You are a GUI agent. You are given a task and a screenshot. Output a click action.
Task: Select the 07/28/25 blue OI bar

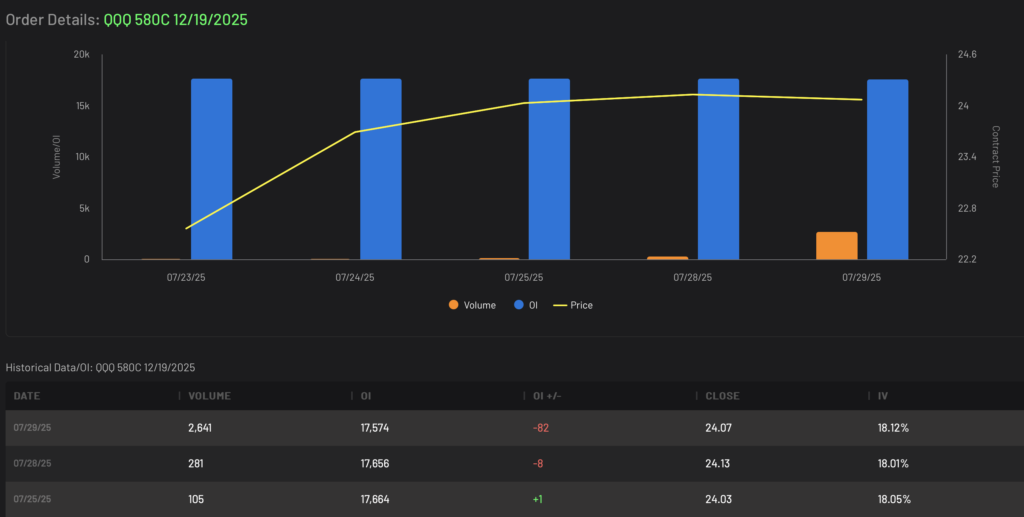(x=718, y=169)
